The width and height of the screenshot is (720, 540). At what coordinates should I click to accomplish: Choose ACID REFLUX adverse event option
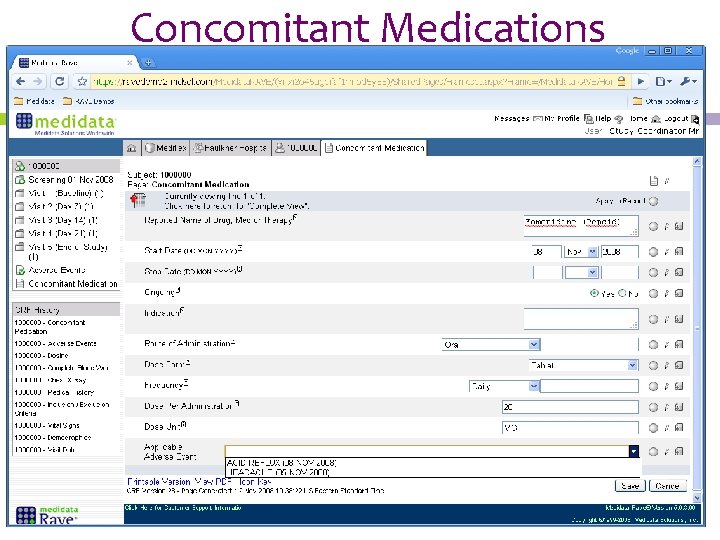281,463
